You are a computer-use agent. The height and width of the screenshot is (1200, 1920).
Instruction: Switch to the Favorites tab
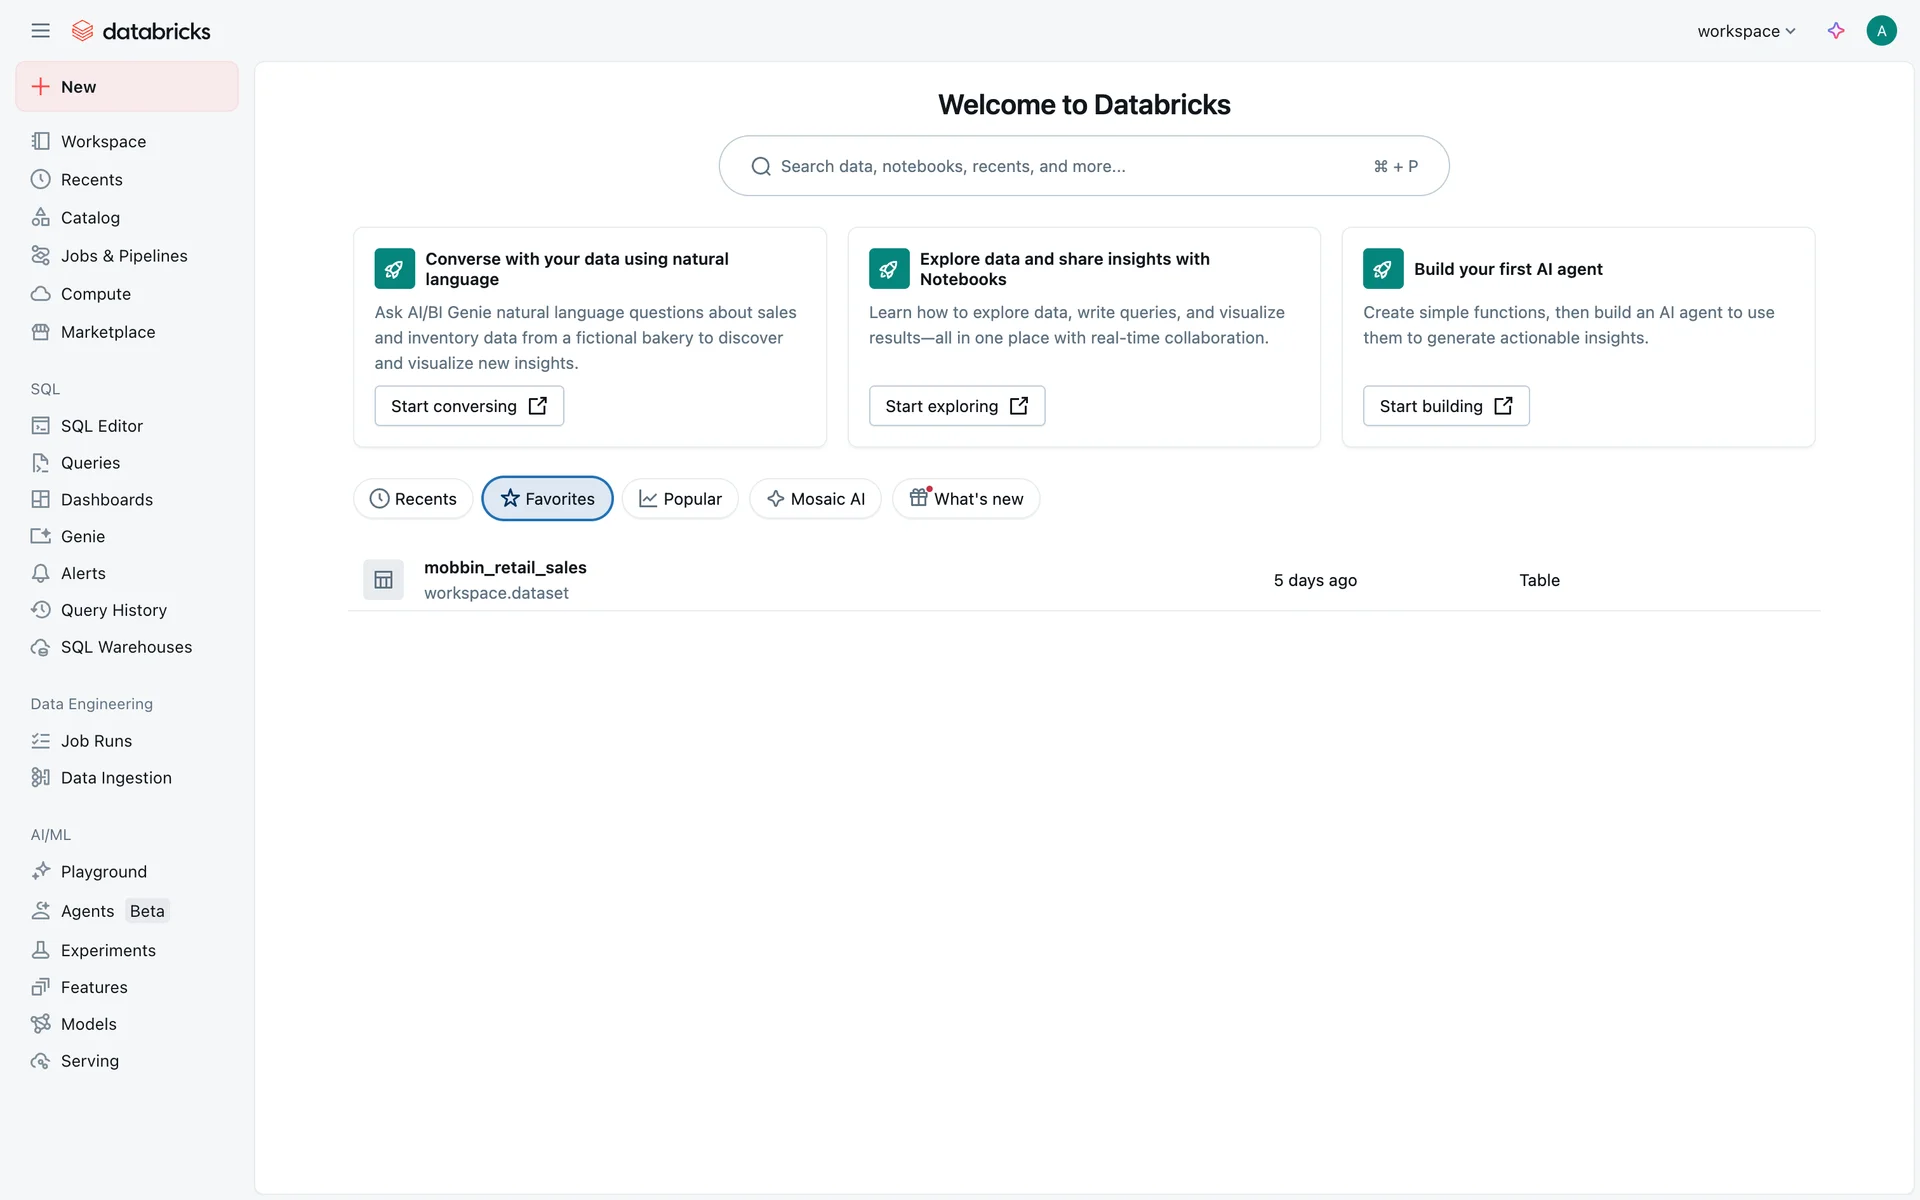[547, 499]
